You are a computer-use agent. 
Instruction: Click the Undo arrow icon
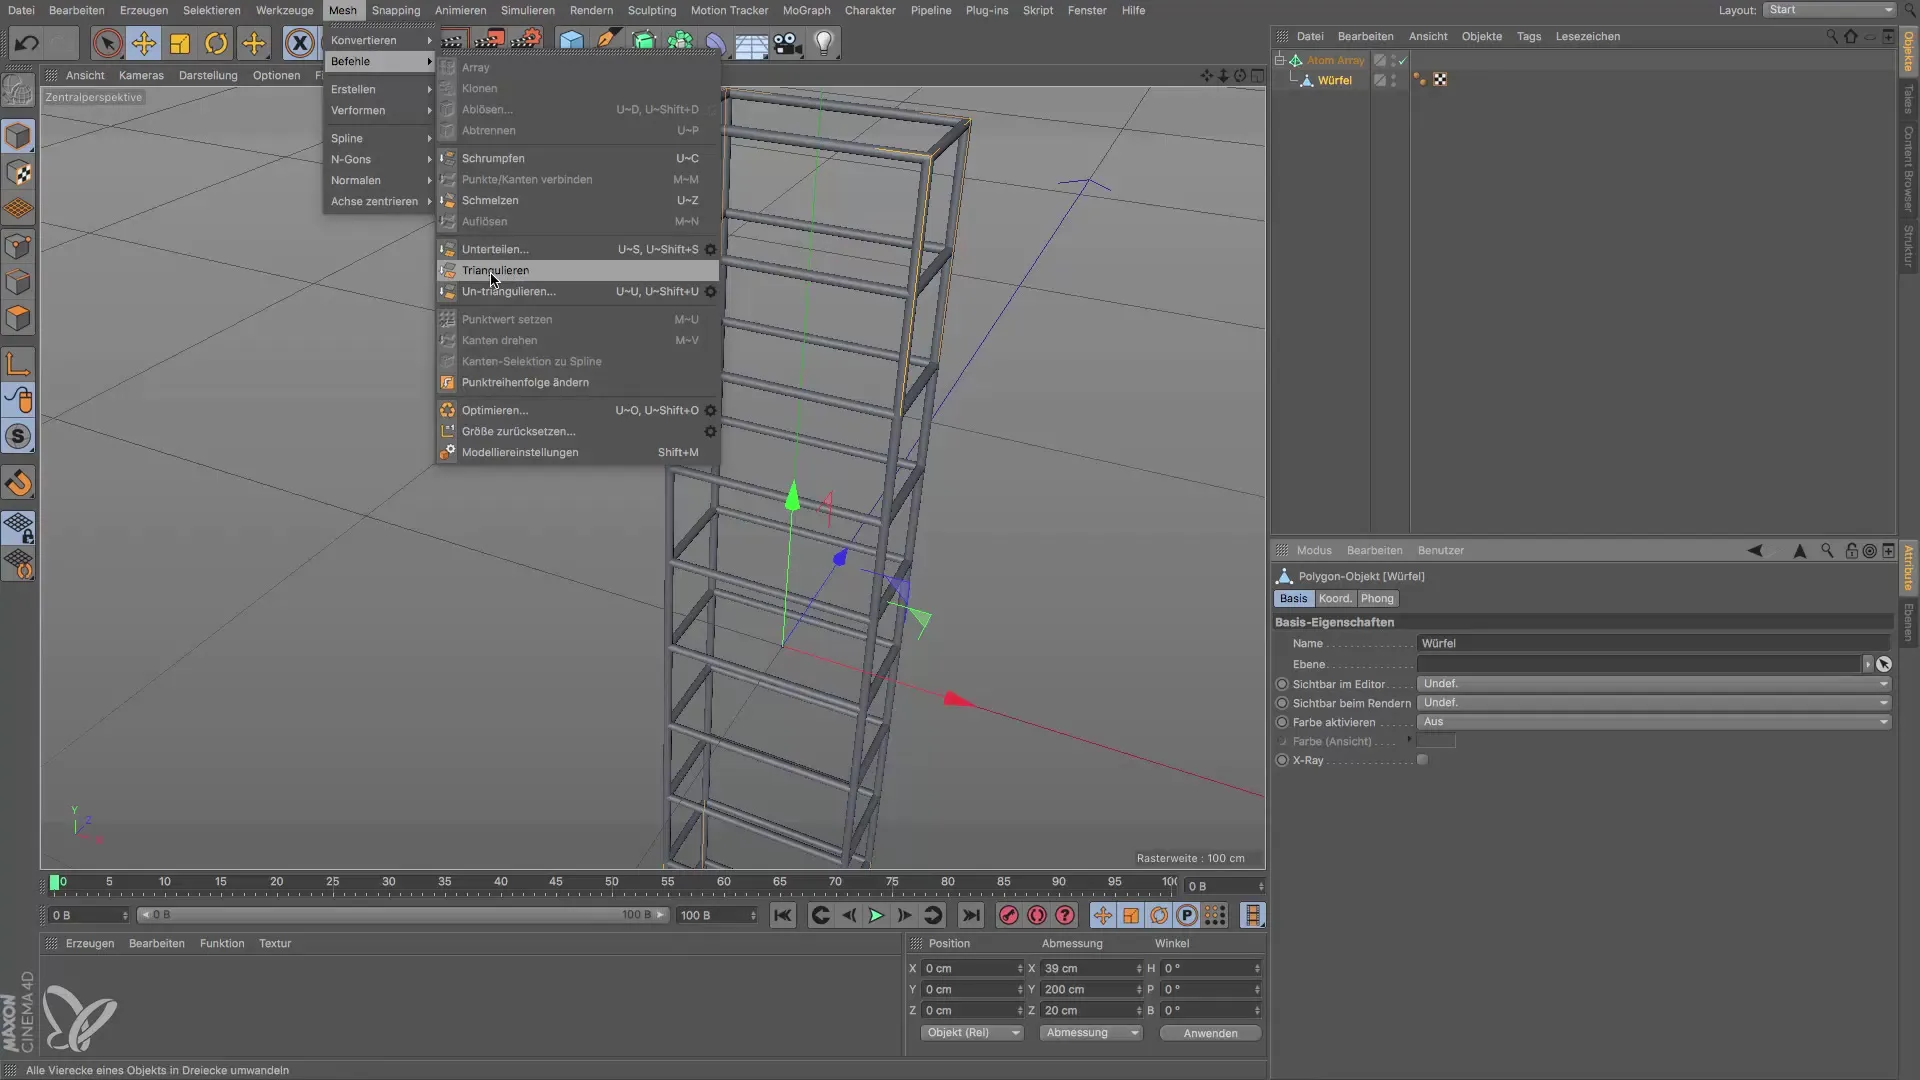click(27, 43)
